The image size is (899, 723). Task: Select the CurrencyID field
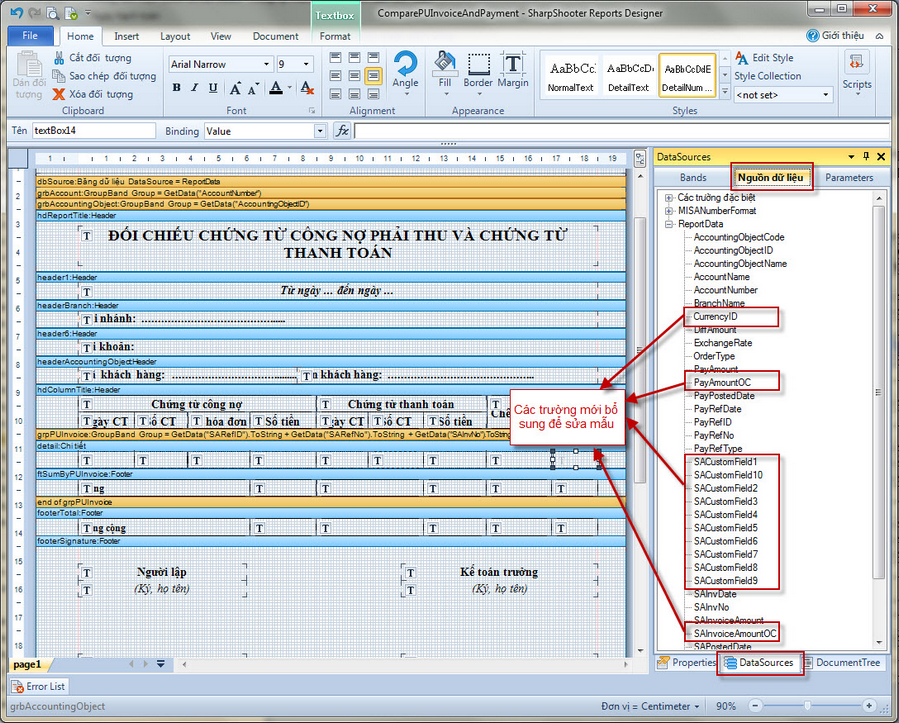[x=716, y=316]
